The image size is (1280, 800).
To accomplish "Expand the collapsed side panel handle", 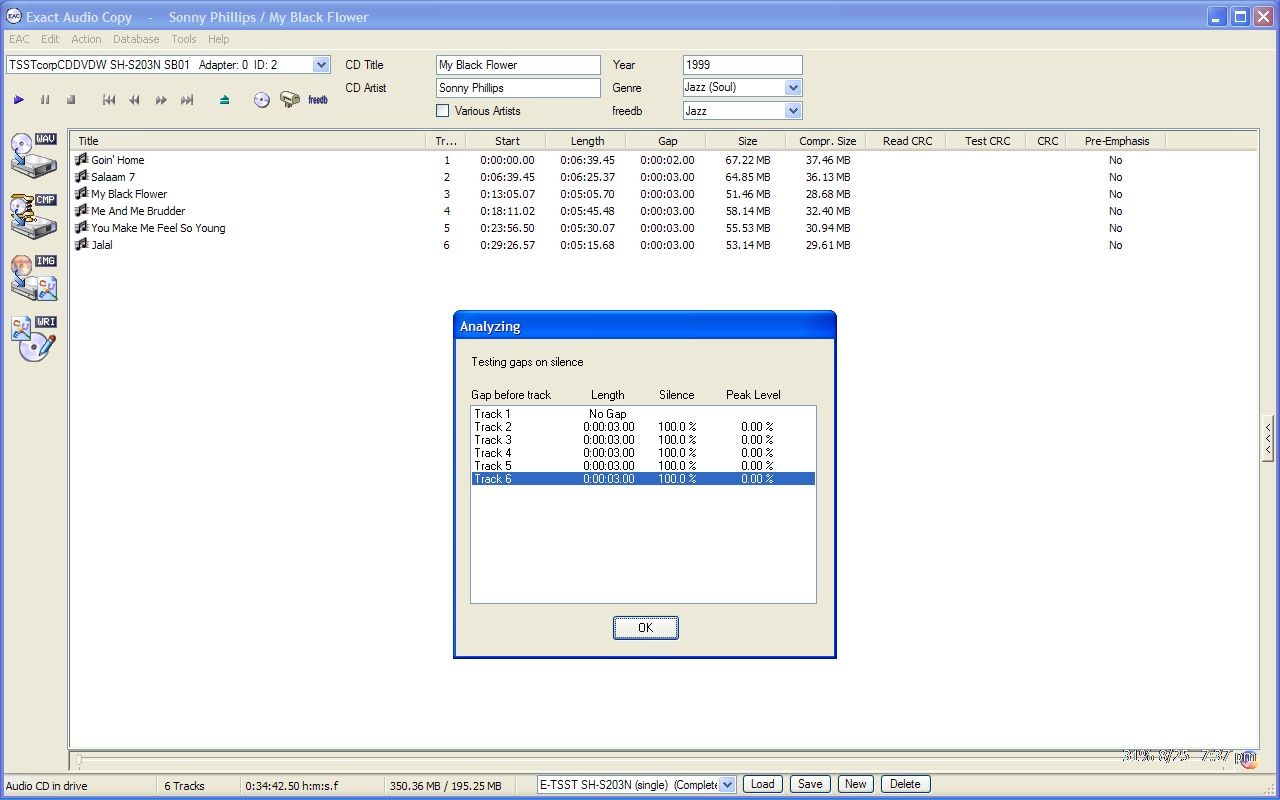I will [1268, 437].
